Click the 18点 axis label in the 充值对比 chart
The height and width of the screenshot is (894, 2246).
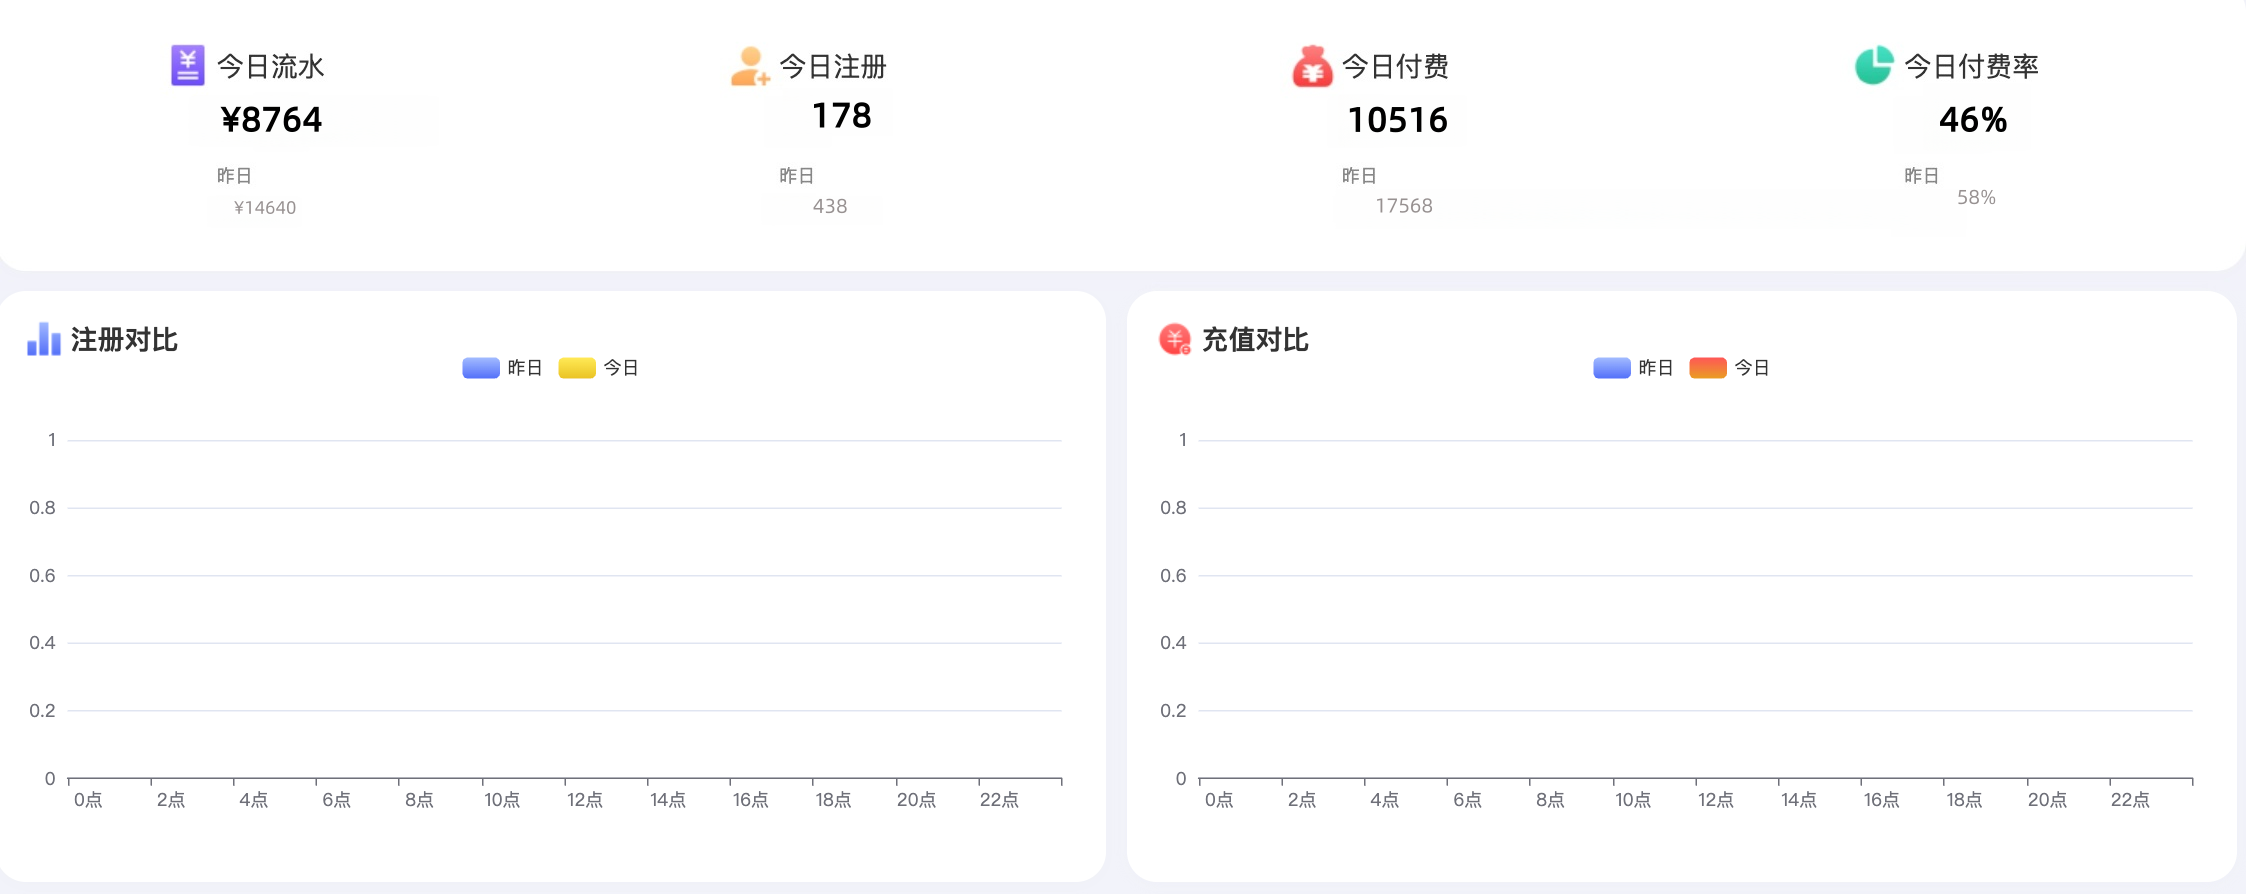[1964, 800]
